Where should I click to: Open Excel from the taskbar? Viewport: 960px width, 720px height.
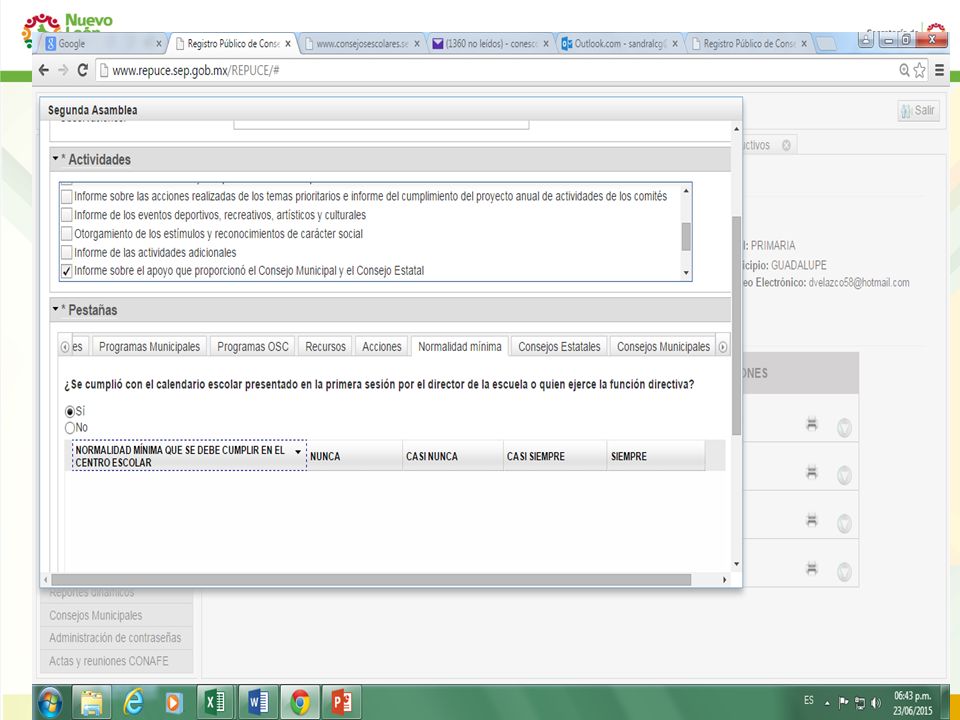point(215,702)
